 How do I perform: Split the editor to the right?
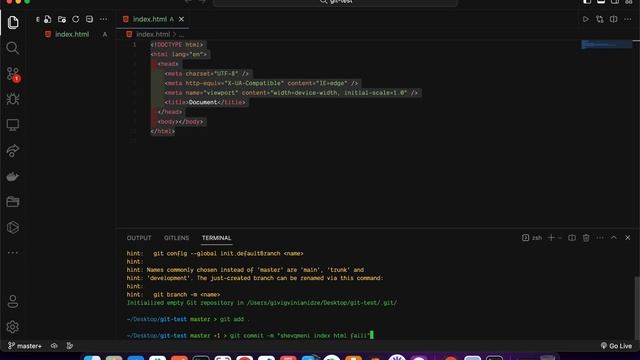point(613,19)
